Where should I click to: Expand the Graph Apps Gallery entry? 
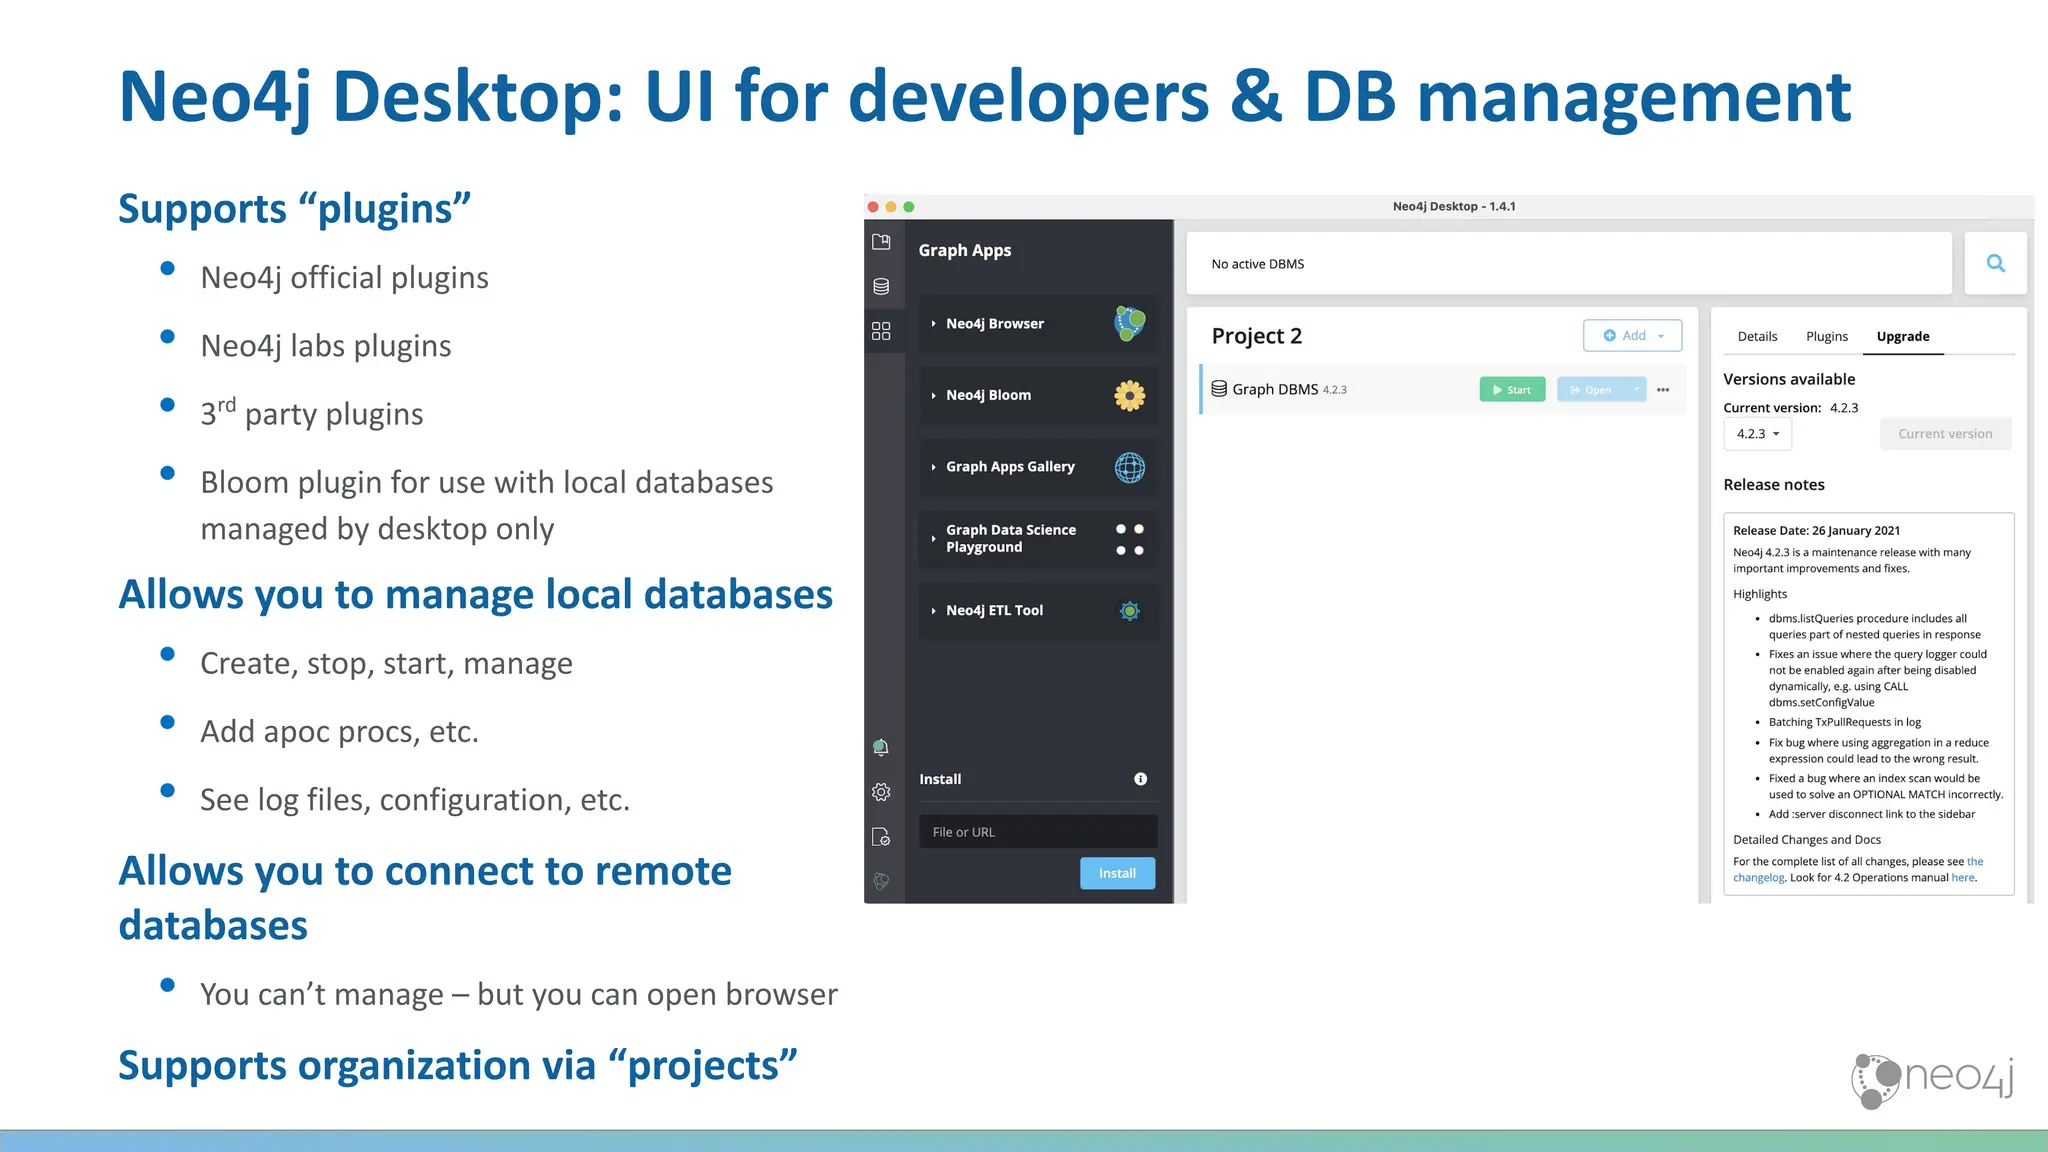click(x=933, y=467)
